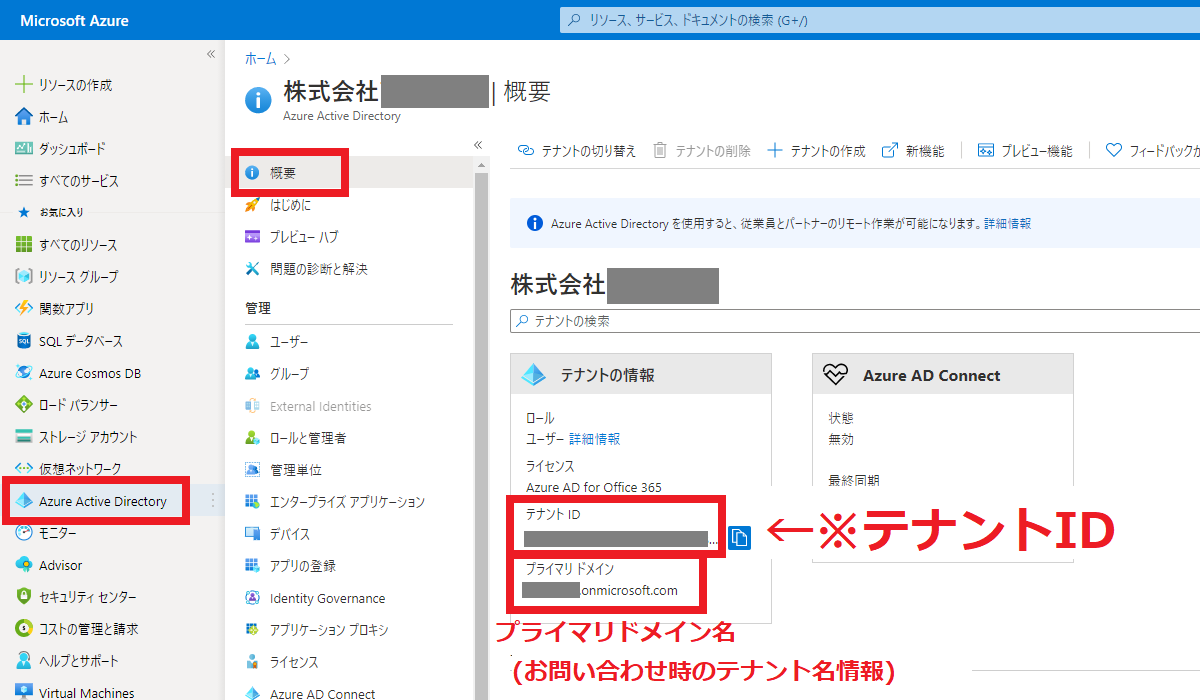This screenshot has height=700, width=1200.
Task: Click 詳細情報 link next to ユーザー role
Action: (x=595, y=439)
